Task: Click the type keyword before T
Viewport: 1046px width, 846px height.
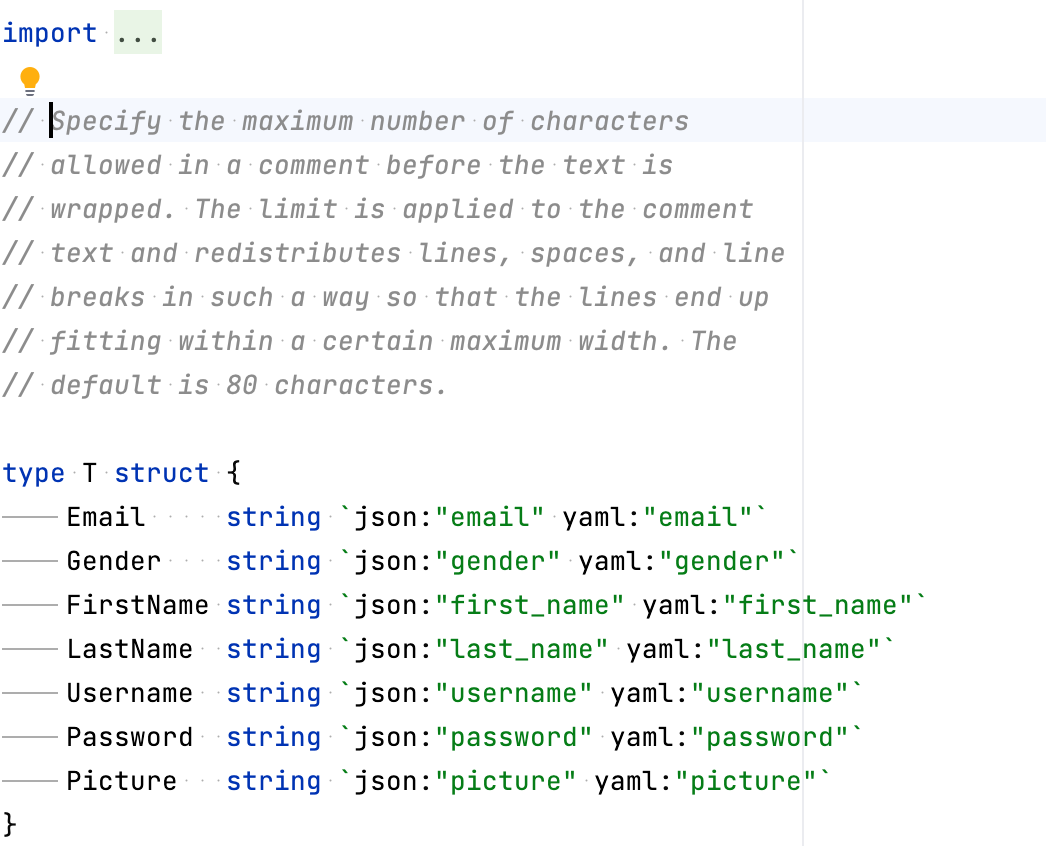Action: coord(33,472)
